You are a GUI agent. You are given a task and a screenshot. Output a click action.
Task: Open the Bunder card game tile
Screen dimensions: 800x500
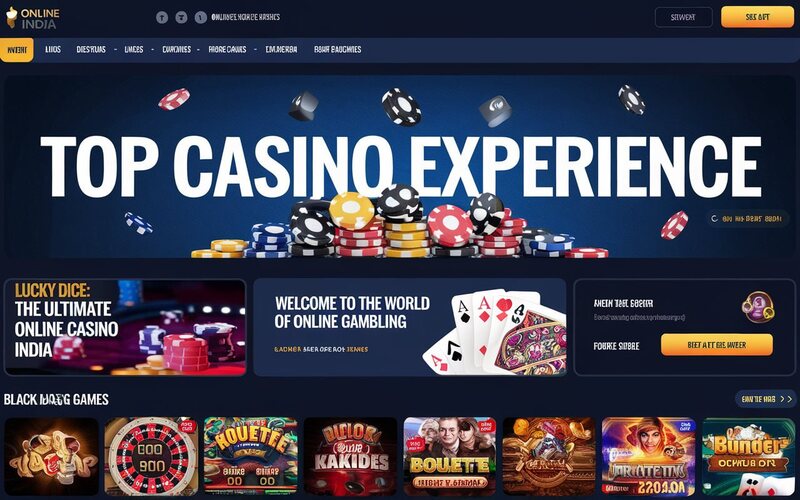pos(748,456)
